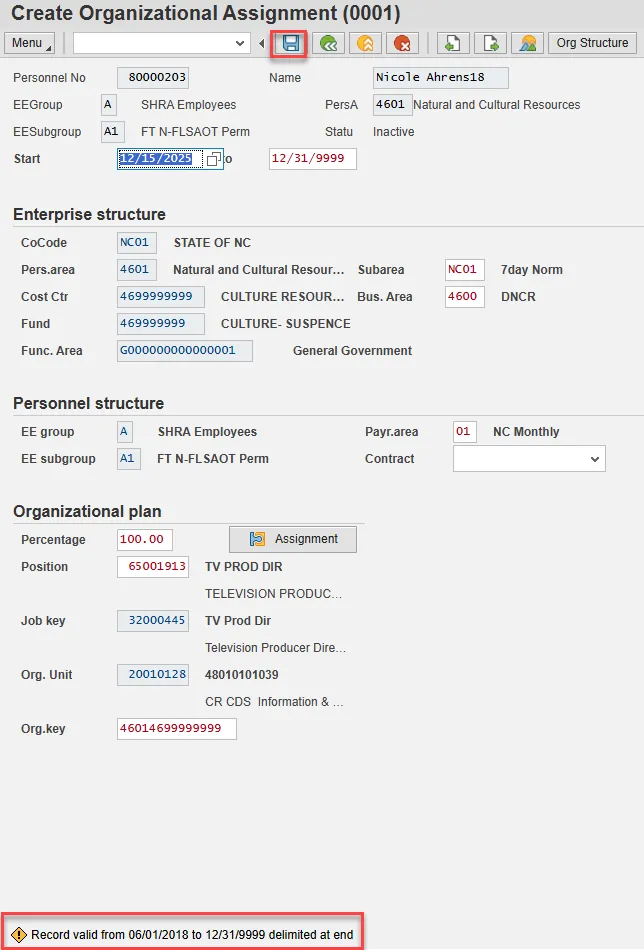
Task: Click the red Cancel icon
Action: [402, 43]
